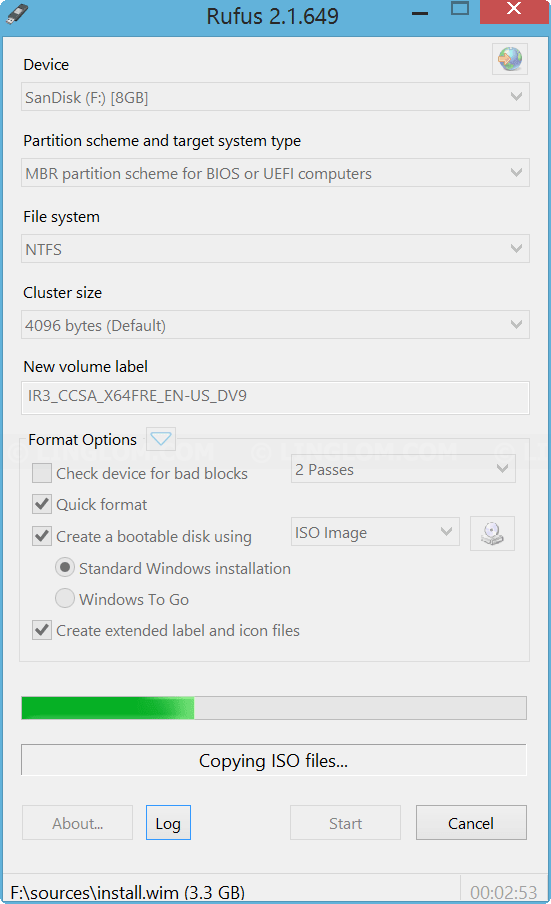Viewport: 551px width, 904px height.
Task: Open the language selection globe icon
Action: point(510,59)
